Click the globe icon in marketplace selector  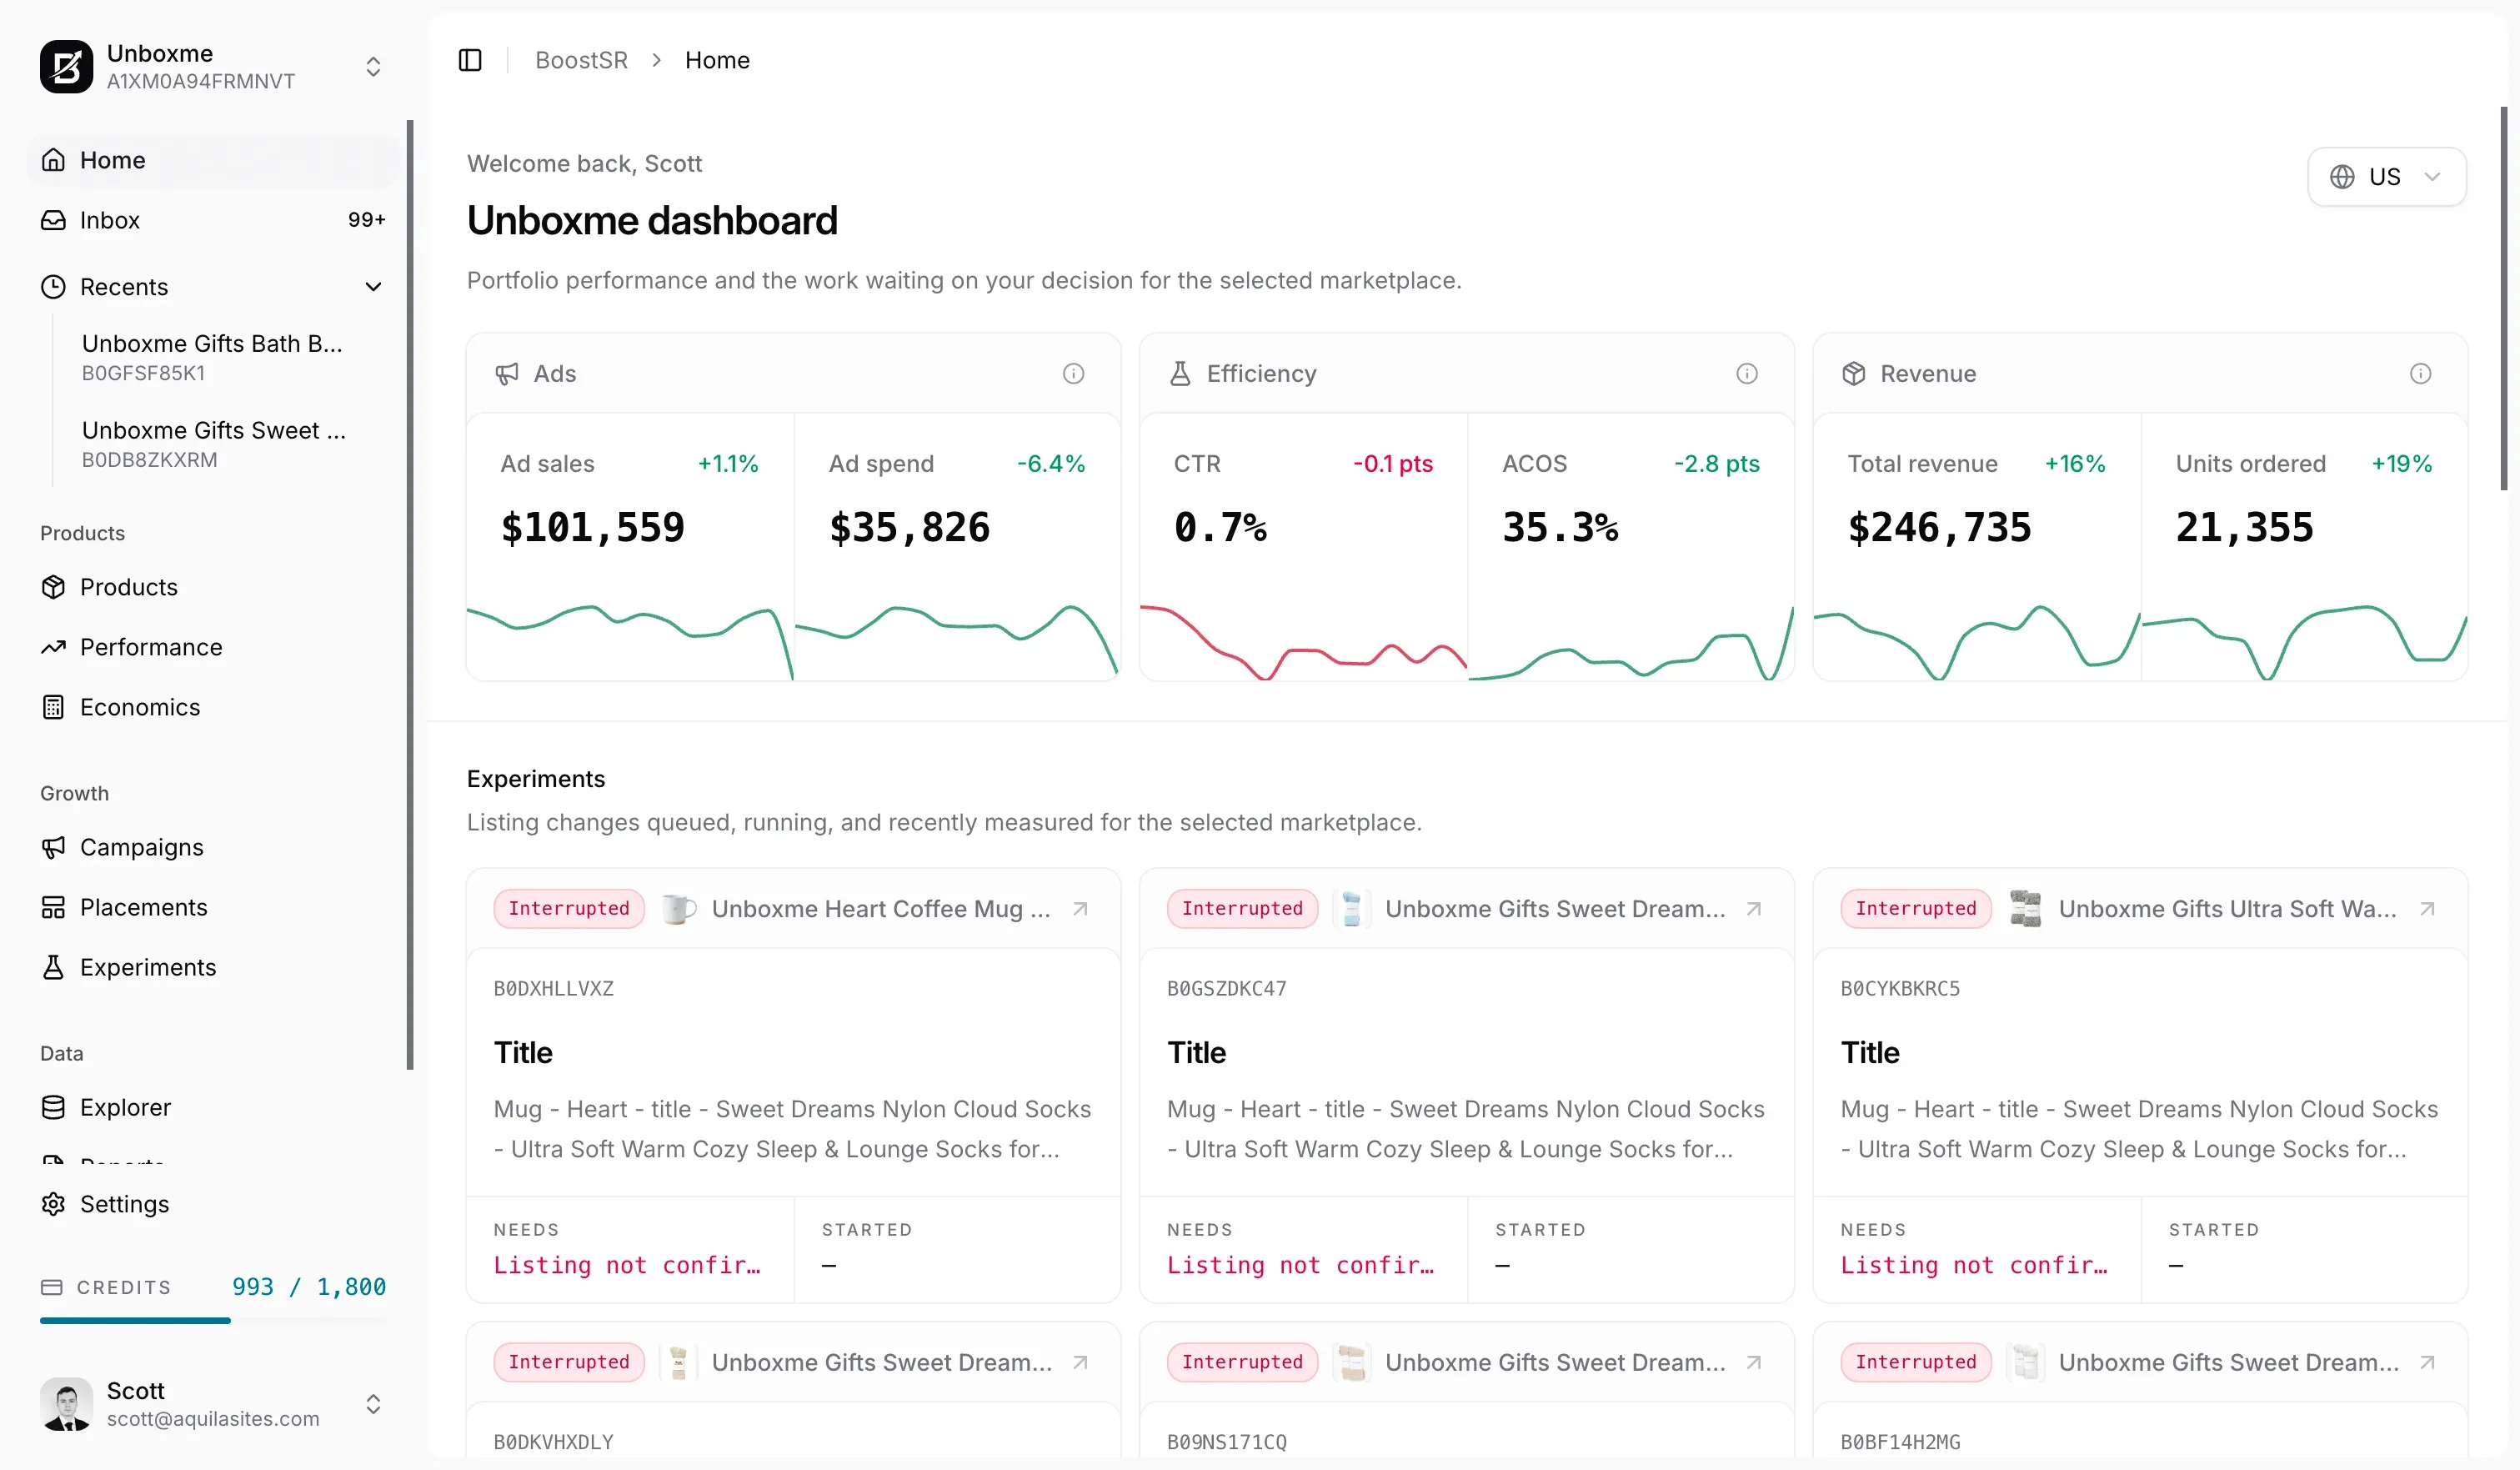tap(2342, 177)
